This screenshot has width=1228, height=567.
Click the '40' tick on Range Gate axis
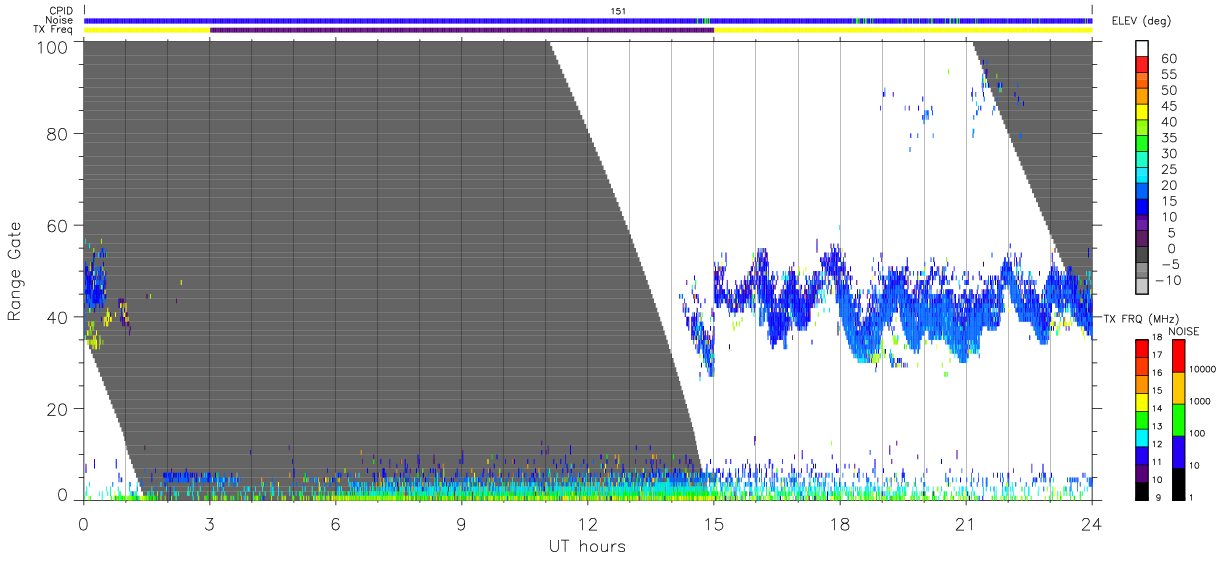(57, 317)
